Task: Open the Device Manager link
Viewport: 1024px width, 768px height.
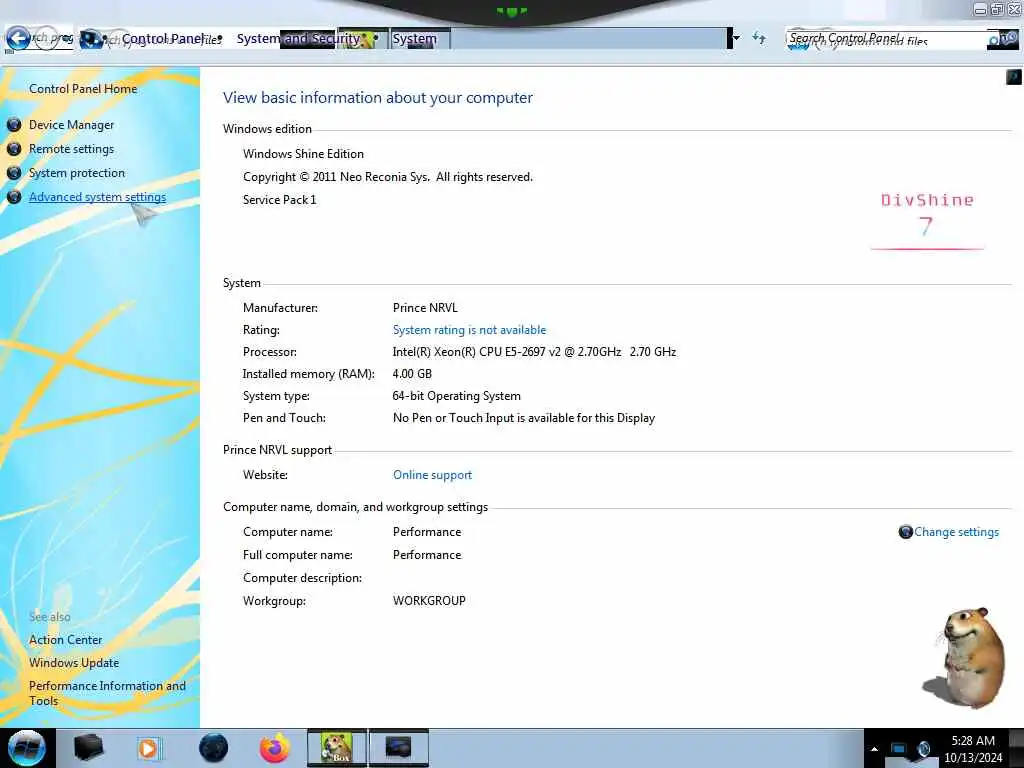Action: [71, 125]
